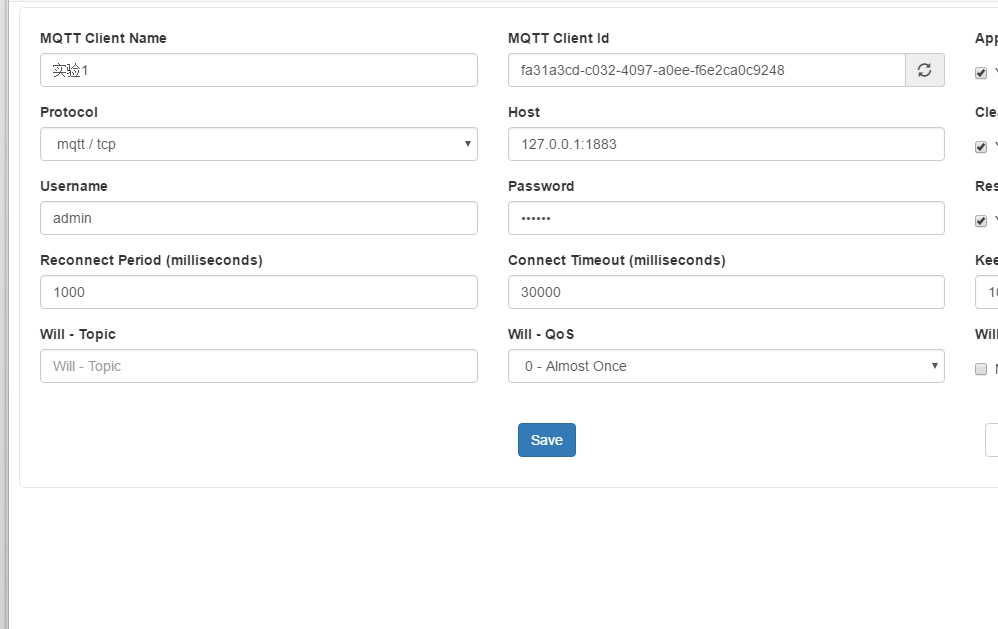Toggle the checkbox under the 'Res' label
Viewport: 998px width, 629px height.
point(981,221)
